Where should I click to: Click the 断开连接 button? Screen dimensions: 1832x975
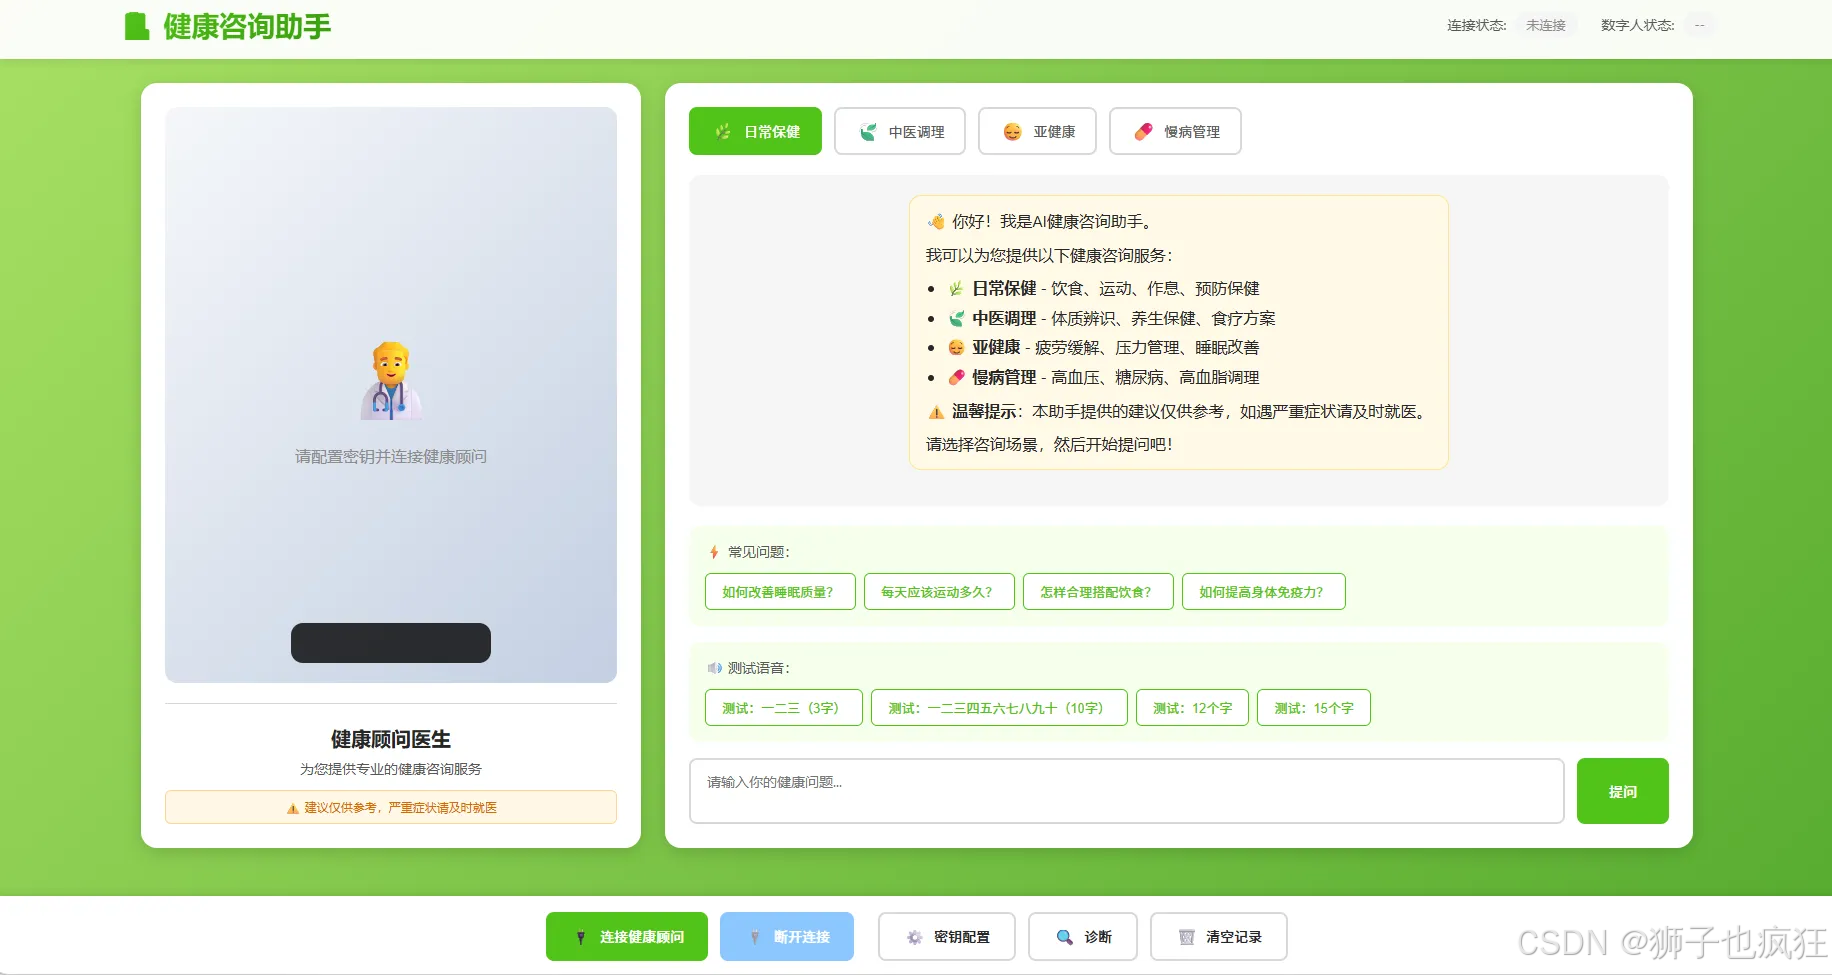coord(787,937)
